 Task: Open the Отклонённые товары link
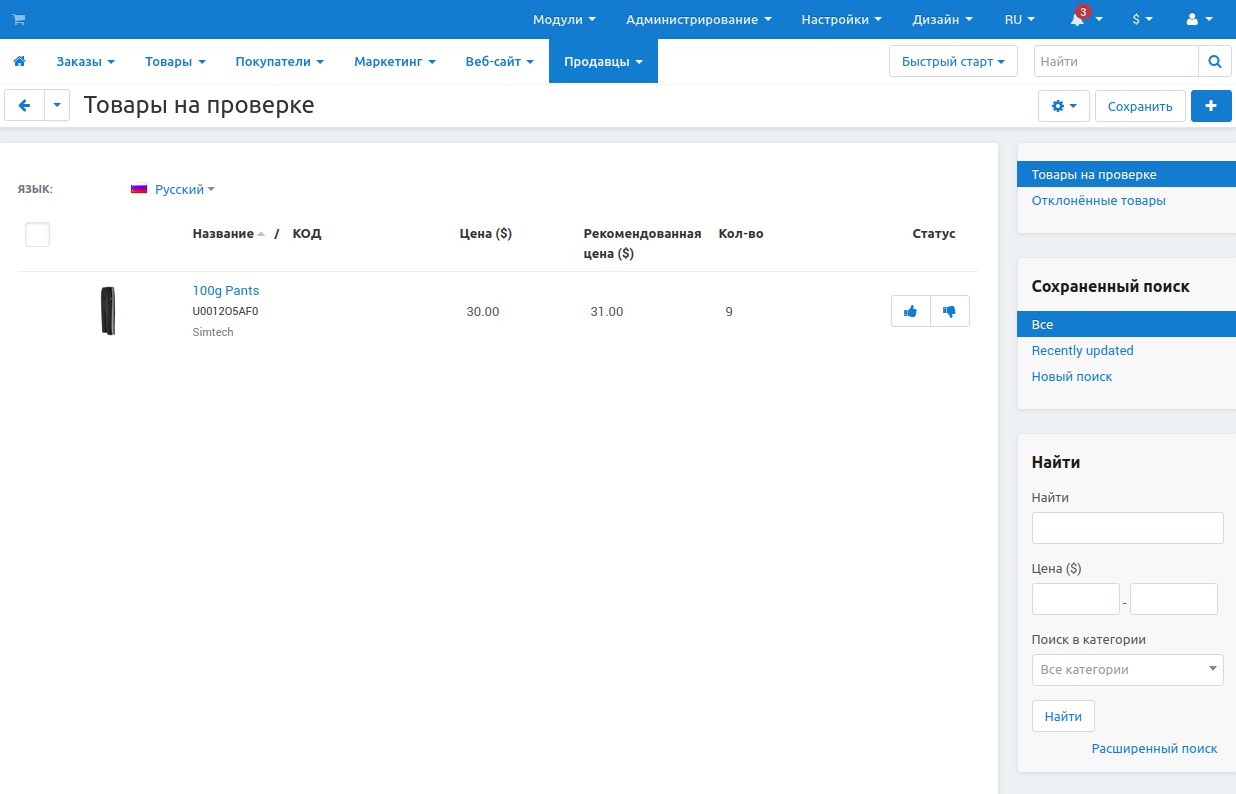1098,201
